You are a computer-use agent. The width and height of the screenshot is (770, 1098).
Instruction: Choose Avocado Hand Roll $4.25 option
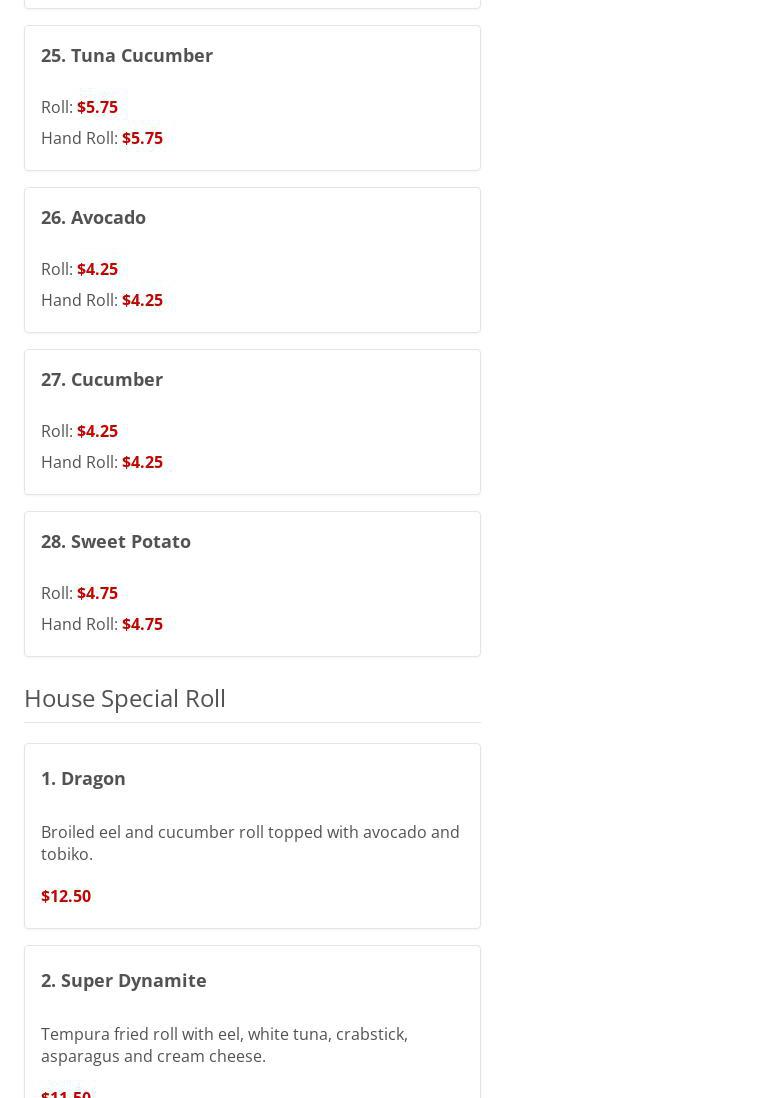pyautogui.click(x=142, y=300)
